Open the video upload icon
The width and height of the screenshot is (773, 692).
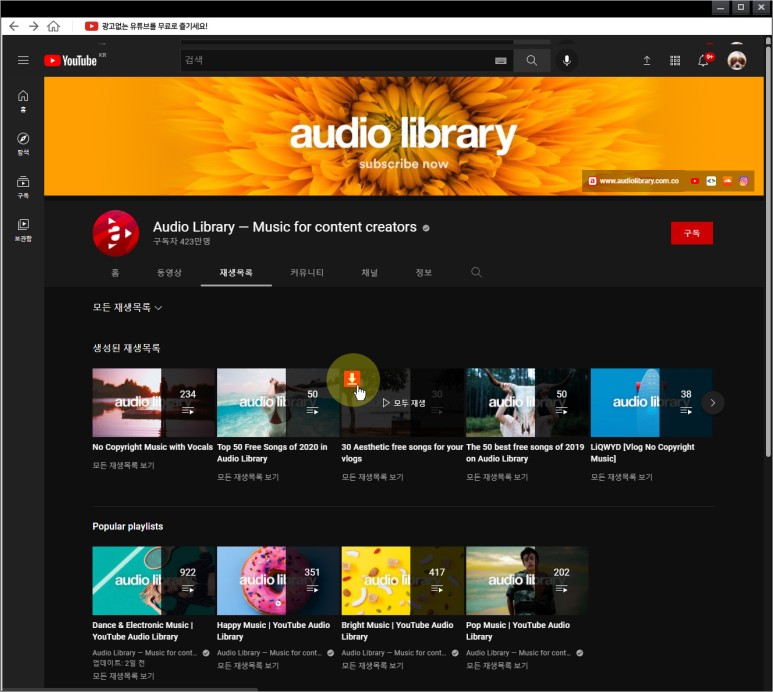tap(646, 61)
